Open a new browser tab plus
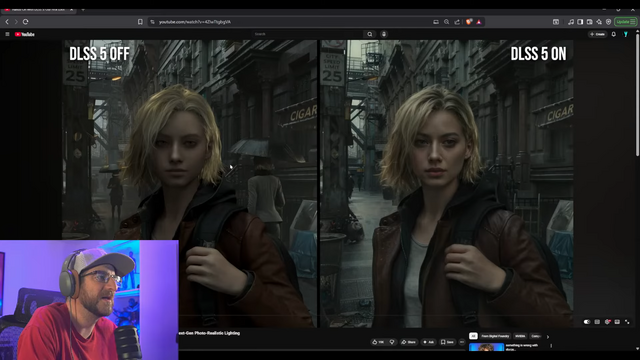The height and width of the screenshot is (360, 640). point(83,9)
